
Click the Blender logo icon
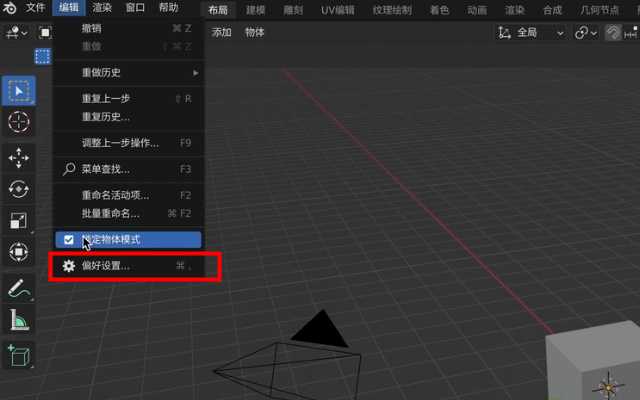click(9, 8)
